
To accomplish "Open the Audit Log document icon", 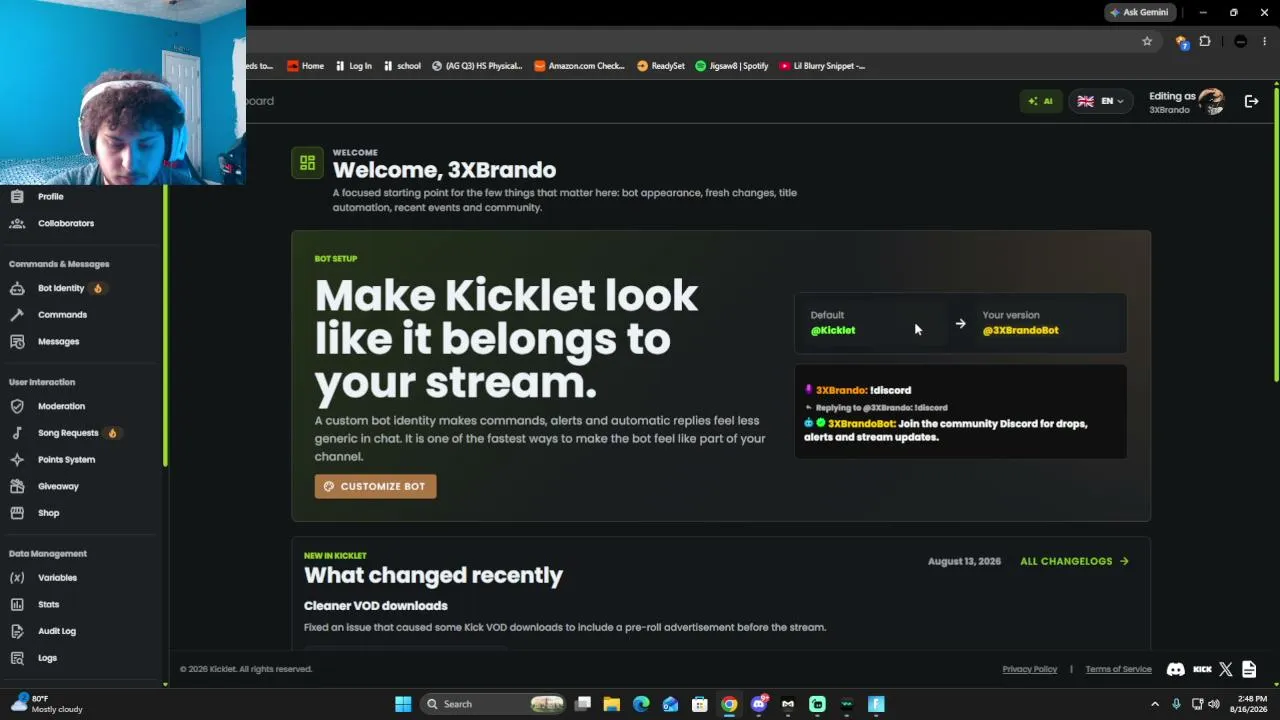I will coord(17,631).
